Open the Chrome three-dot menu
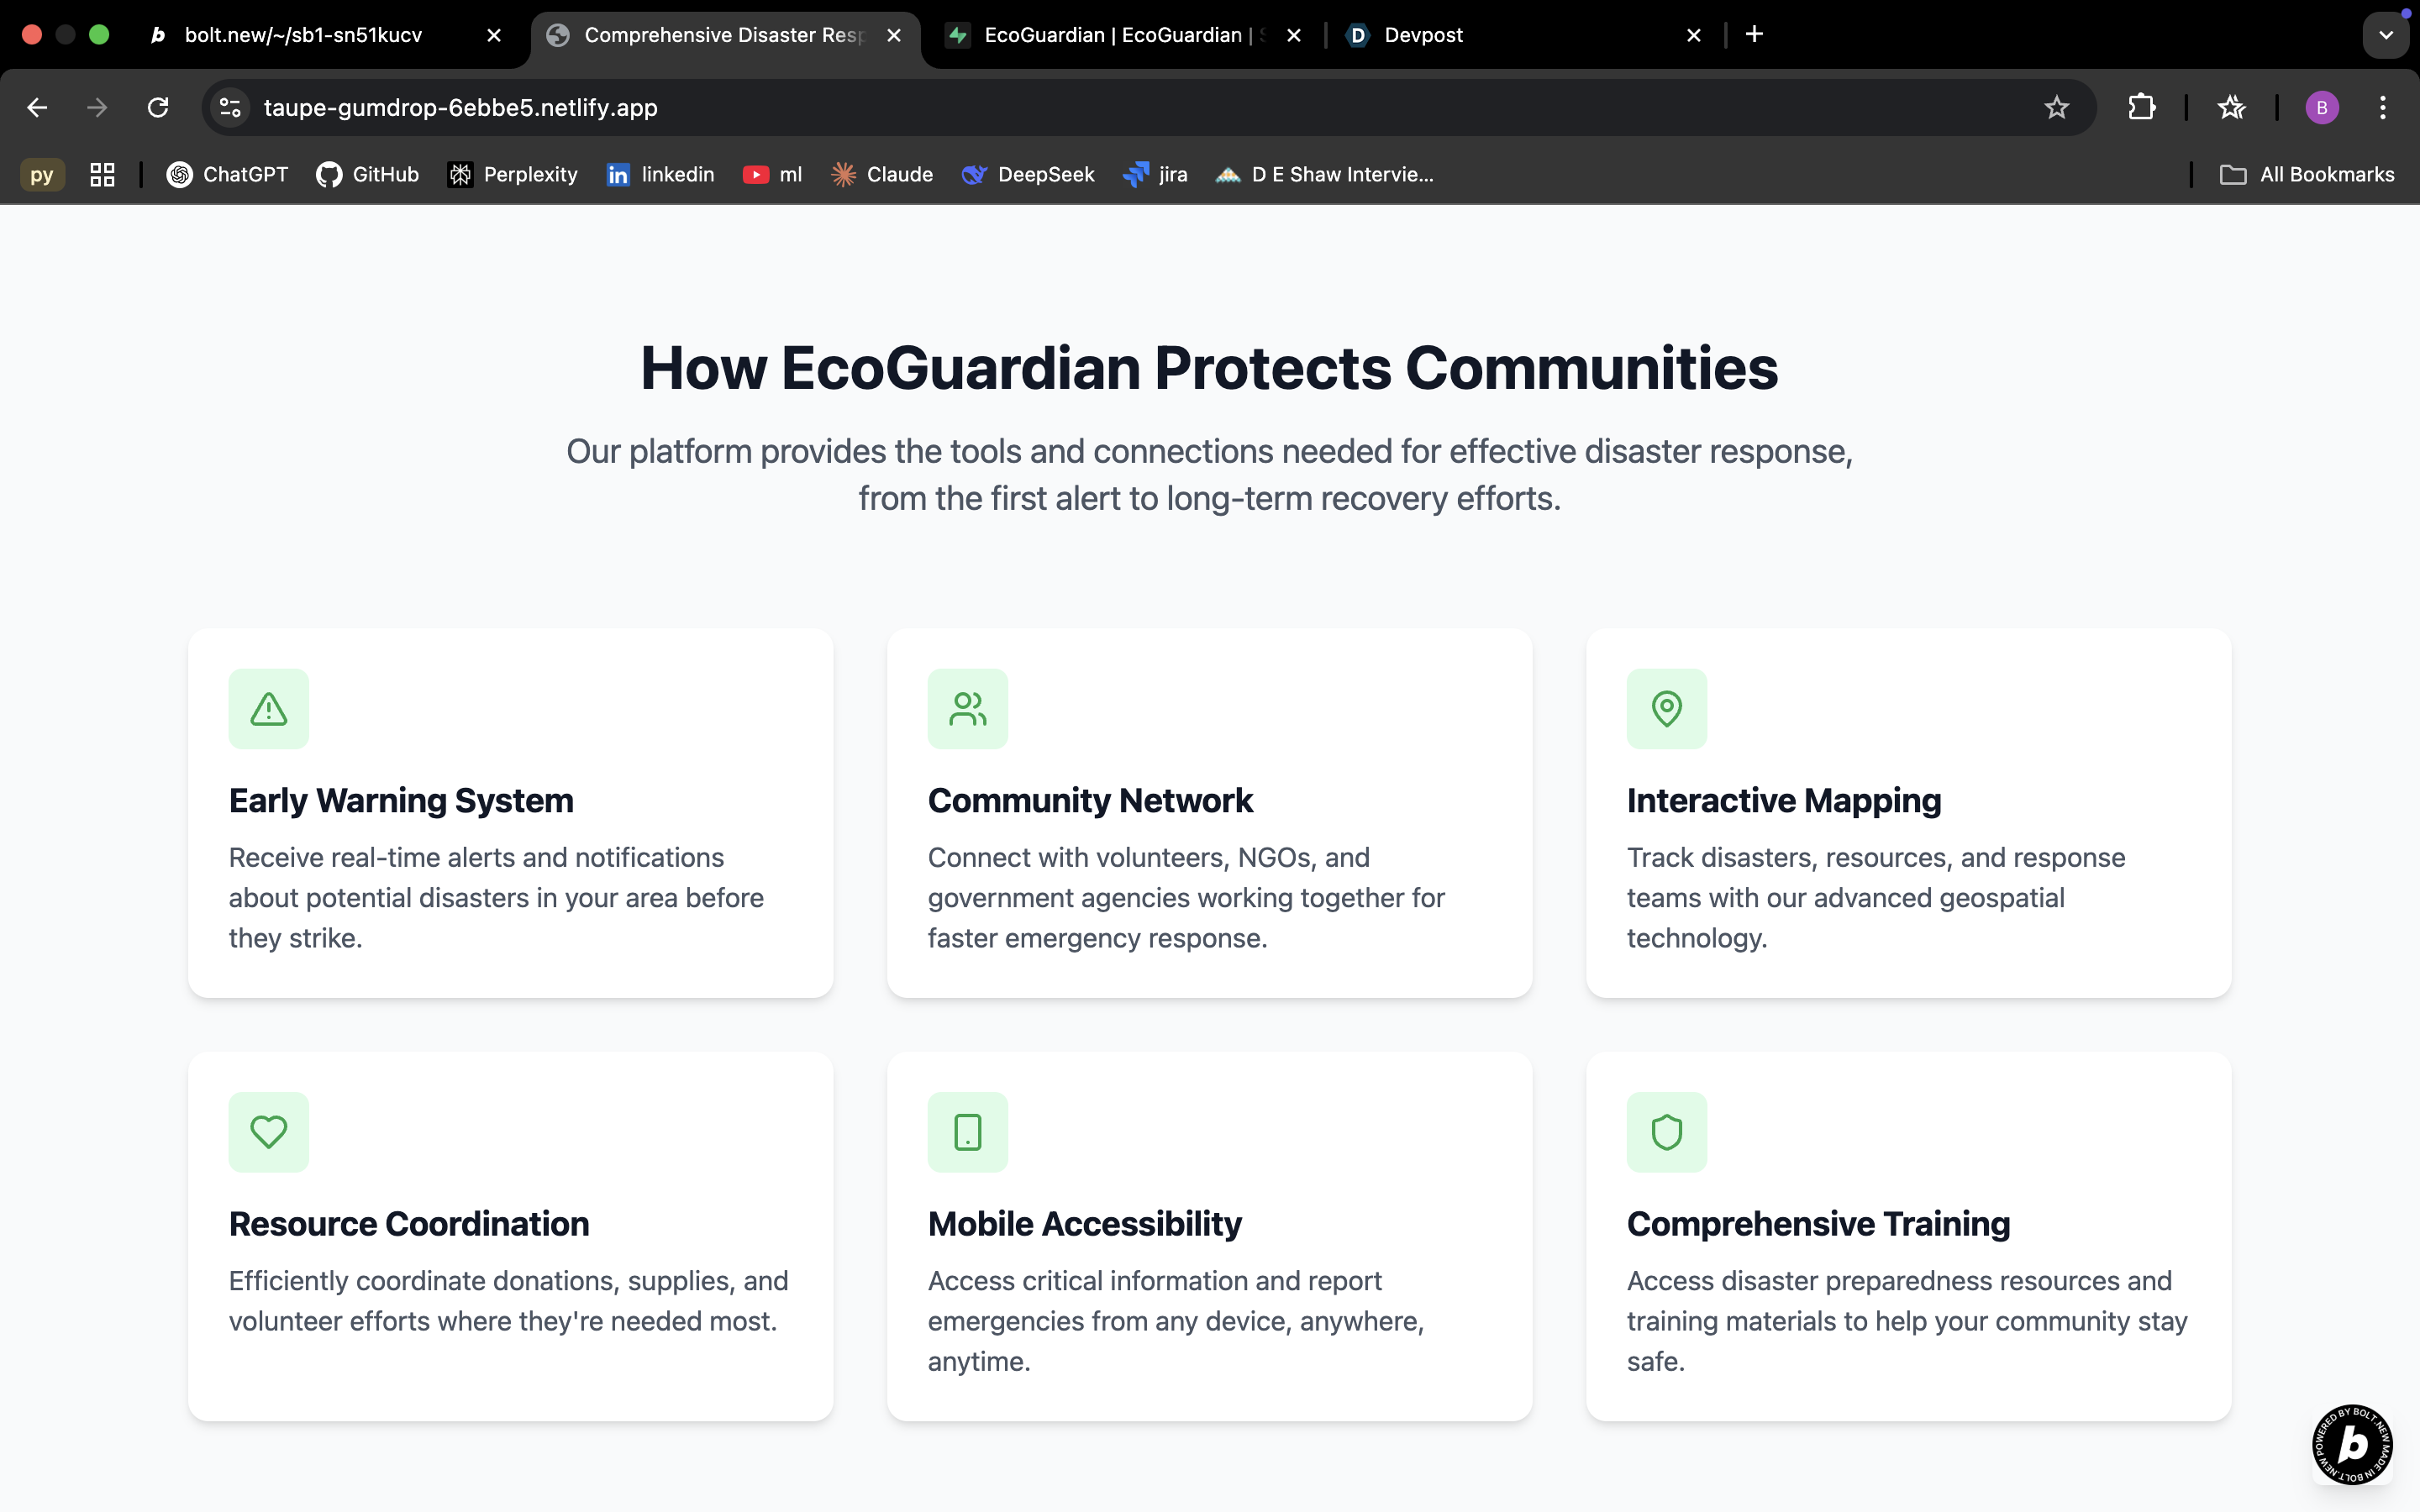The height and width of the screenshot is (1512, 2420). (x=2383, y=108)
